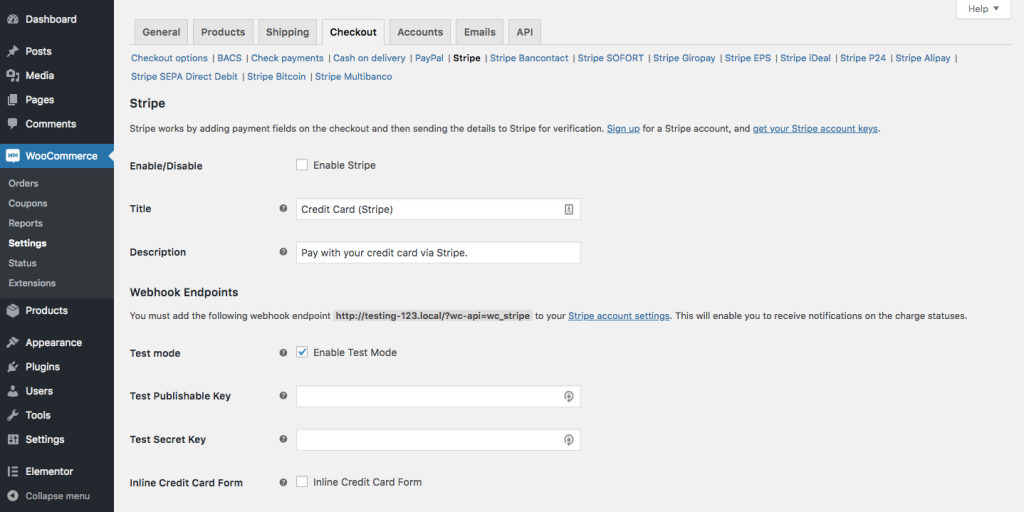This screenshot has height=512, width=1024.
Task: Click the Media library icon
Action: pyautogui.click(x=12, y=76)
